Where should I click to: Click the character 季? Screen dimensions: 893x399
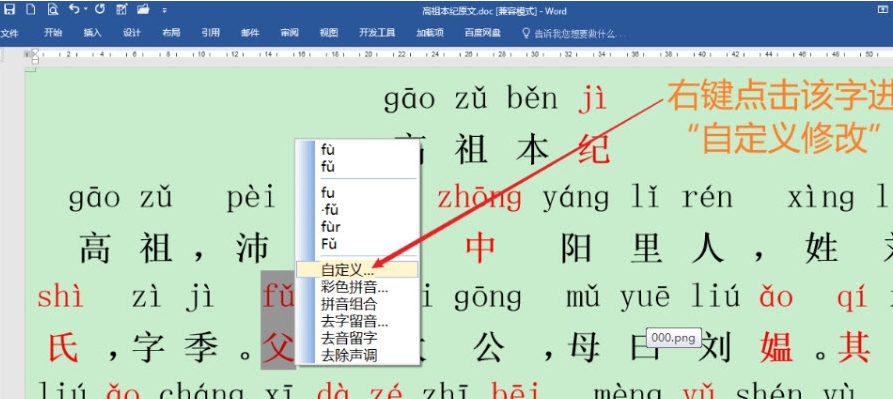click(x=200, y=347)
